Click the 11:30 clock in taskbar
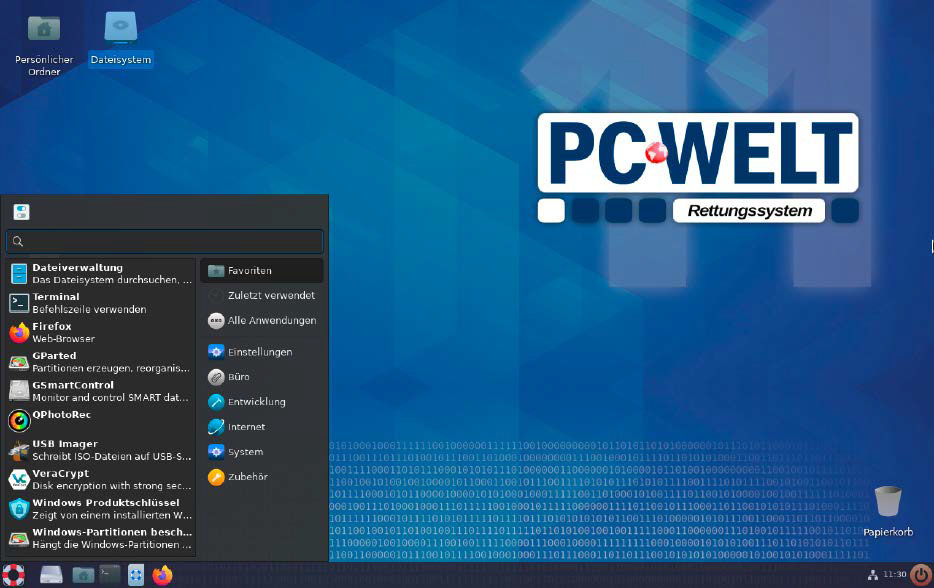This screenshot has height=588, width=934. tap(894, 574)
